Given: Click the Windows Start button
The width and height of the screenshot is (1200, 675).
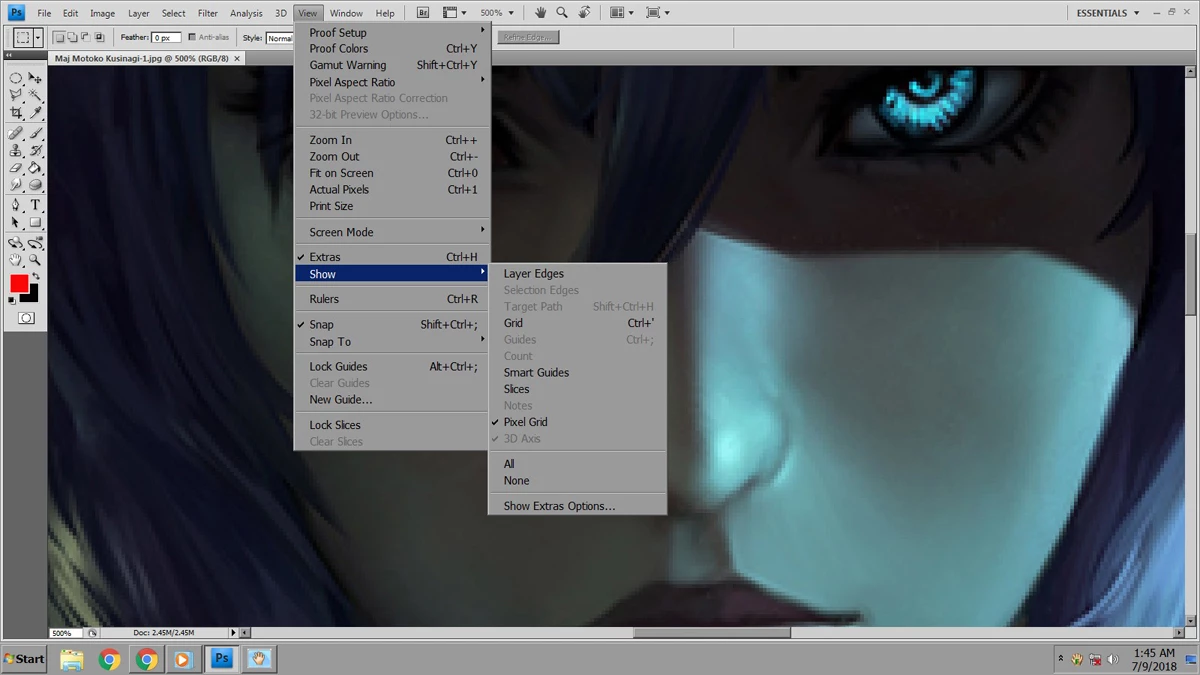Looking at the screenshot, I should (24, 658).
